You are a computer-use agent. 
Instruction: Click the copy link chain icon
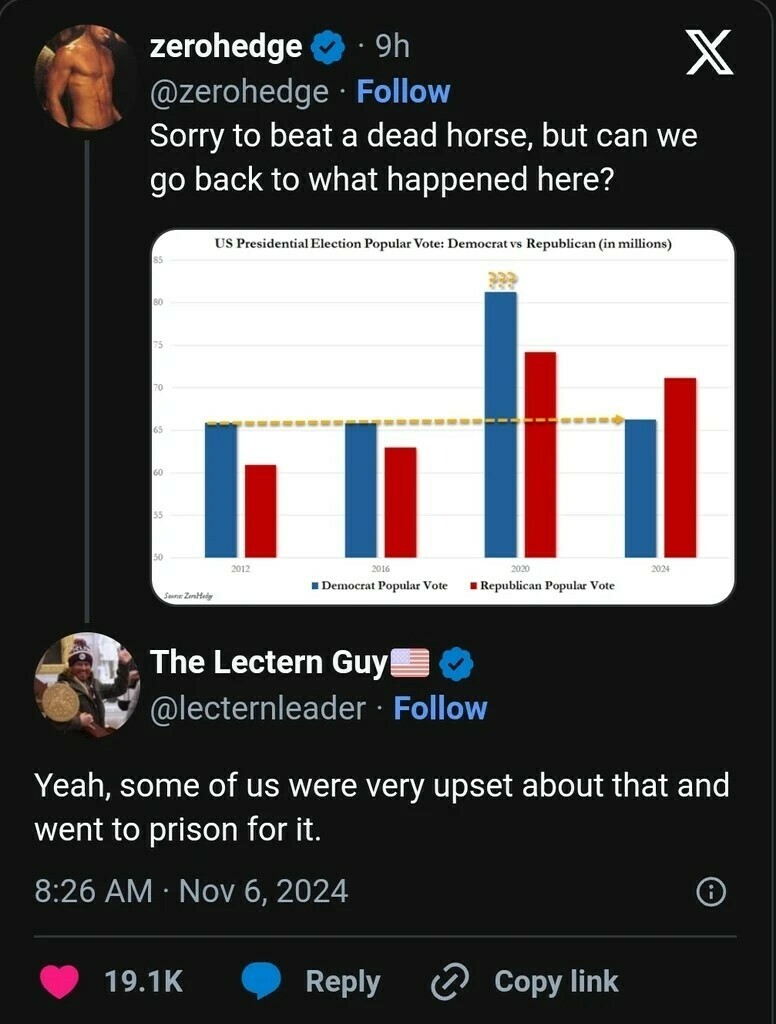point(450,982)
